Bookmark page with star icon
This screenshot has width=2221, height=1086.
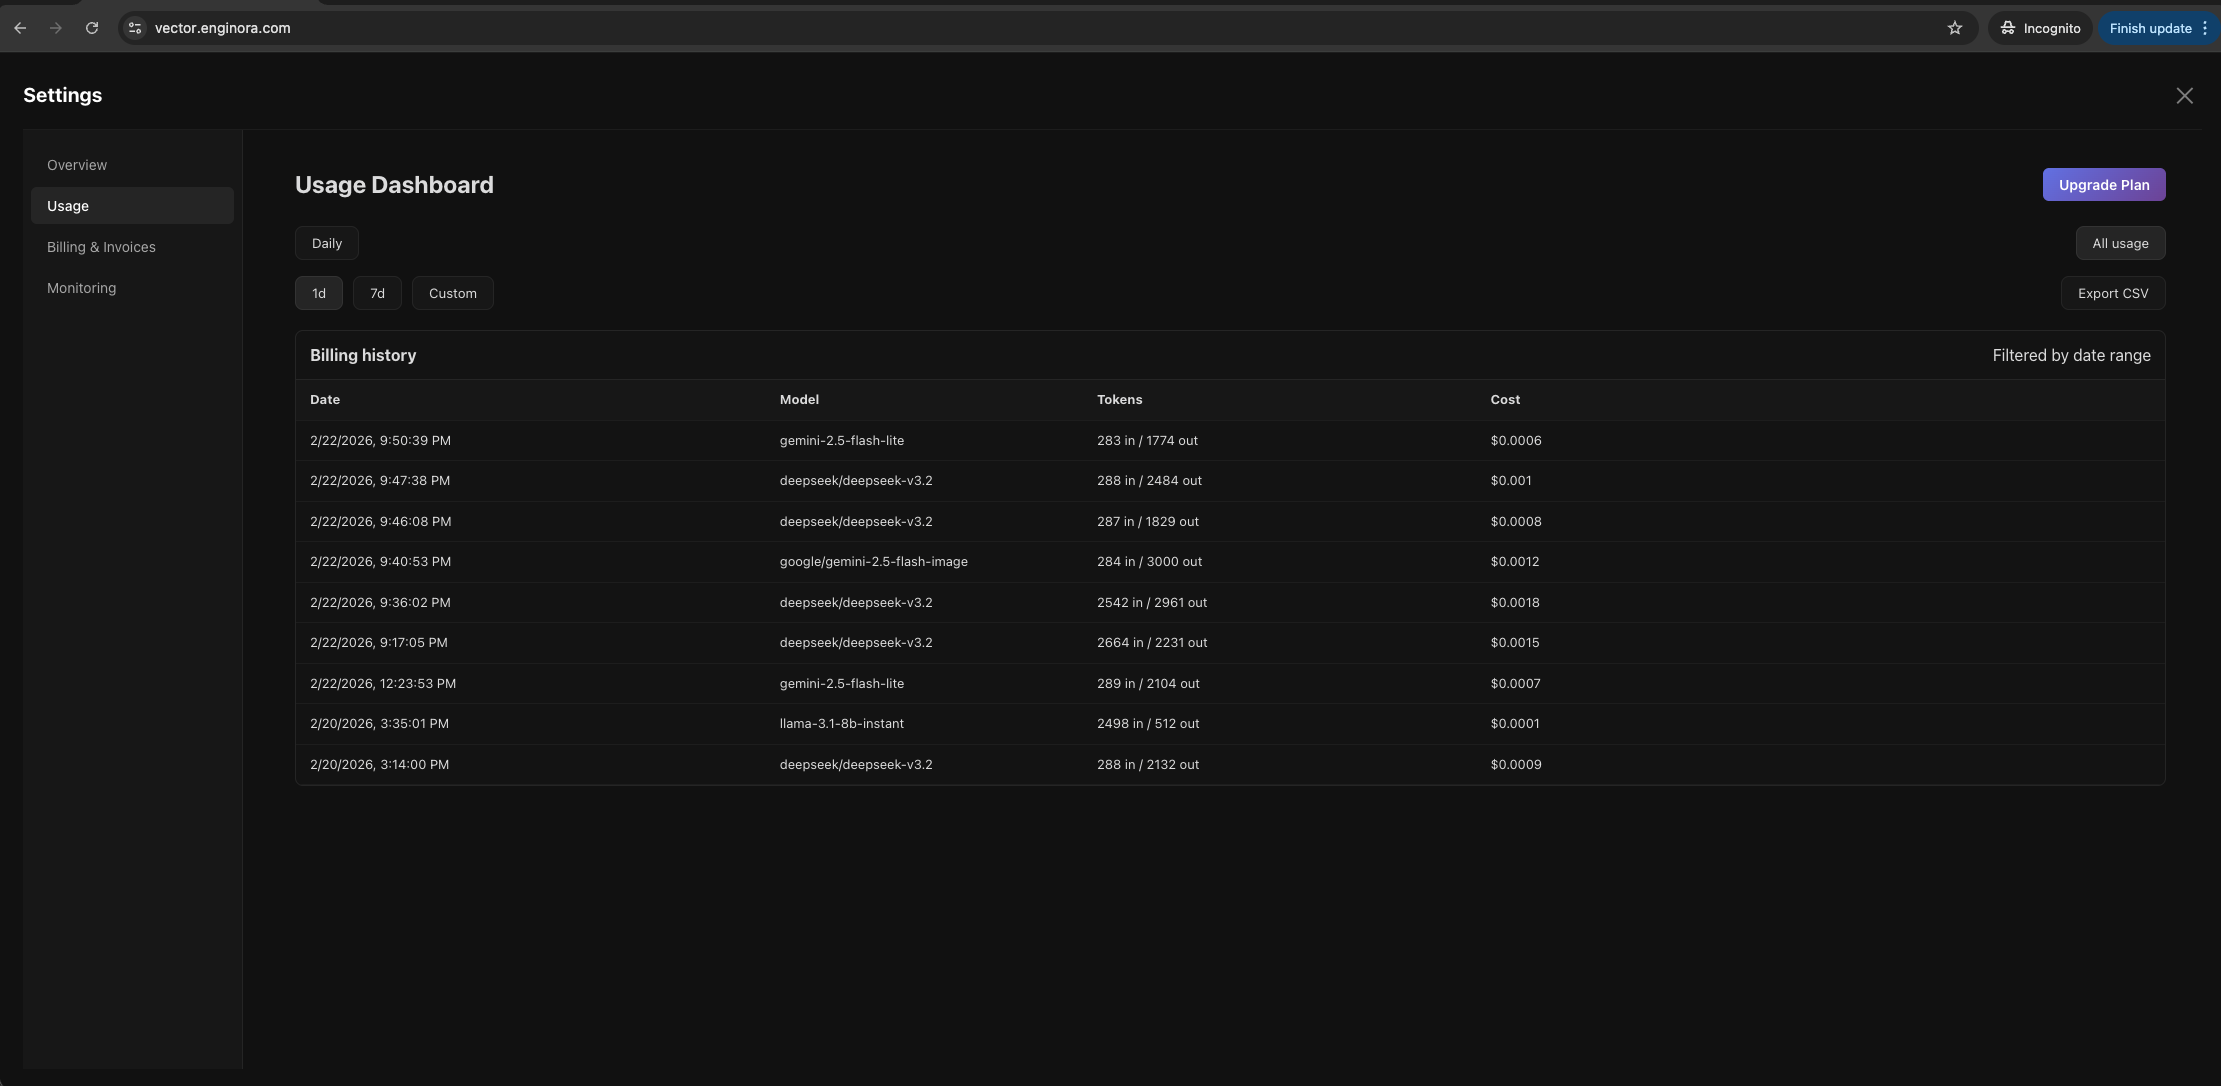coord(1955,28)
